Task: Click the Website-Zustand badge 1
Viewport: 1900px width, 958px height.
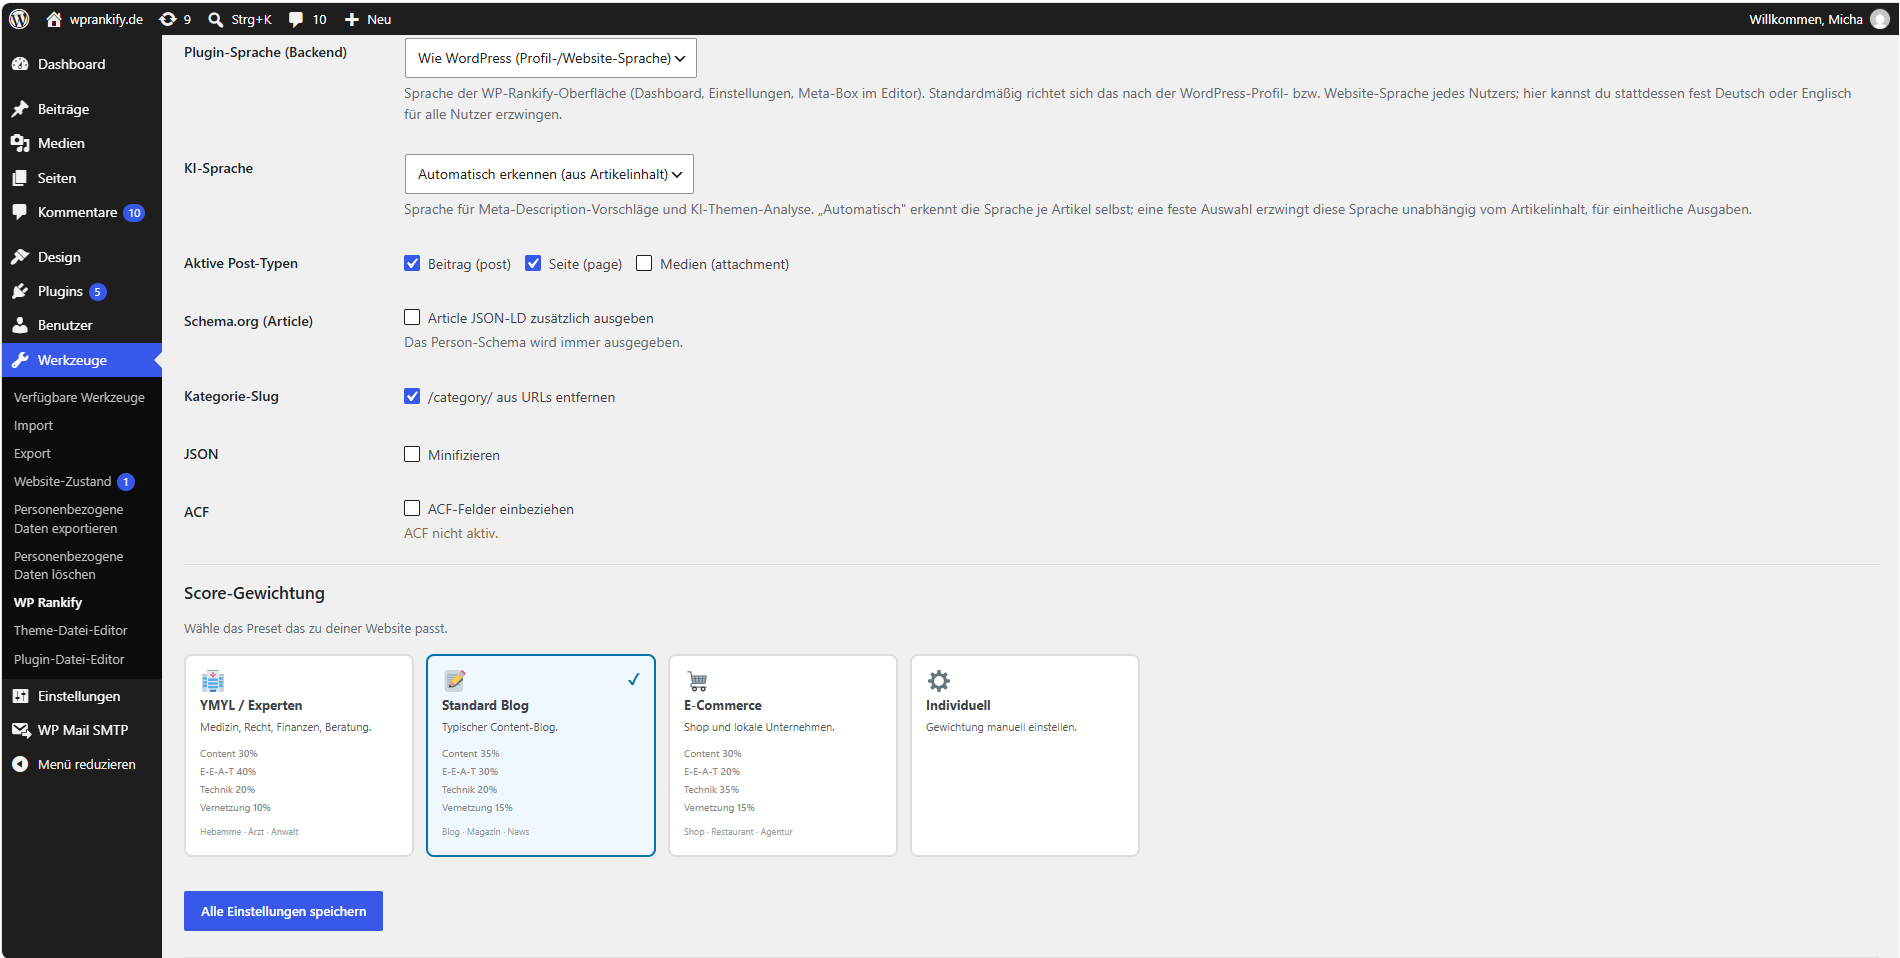Action: coord(126,482)
